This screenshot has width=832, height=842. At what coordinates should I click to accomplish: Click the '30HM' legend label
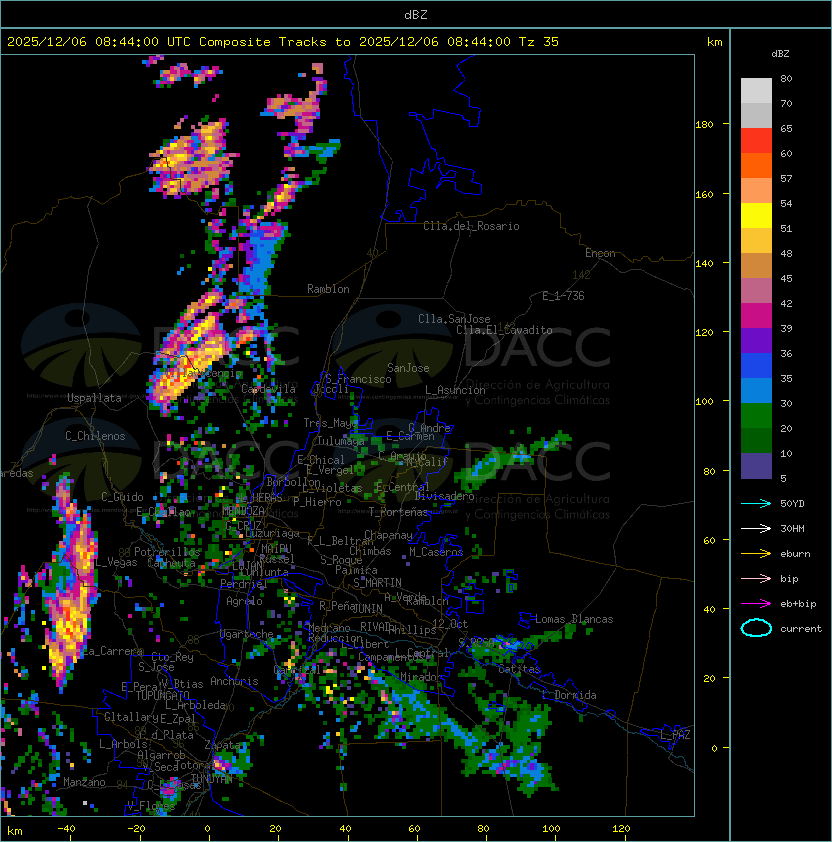pos(792,528)
